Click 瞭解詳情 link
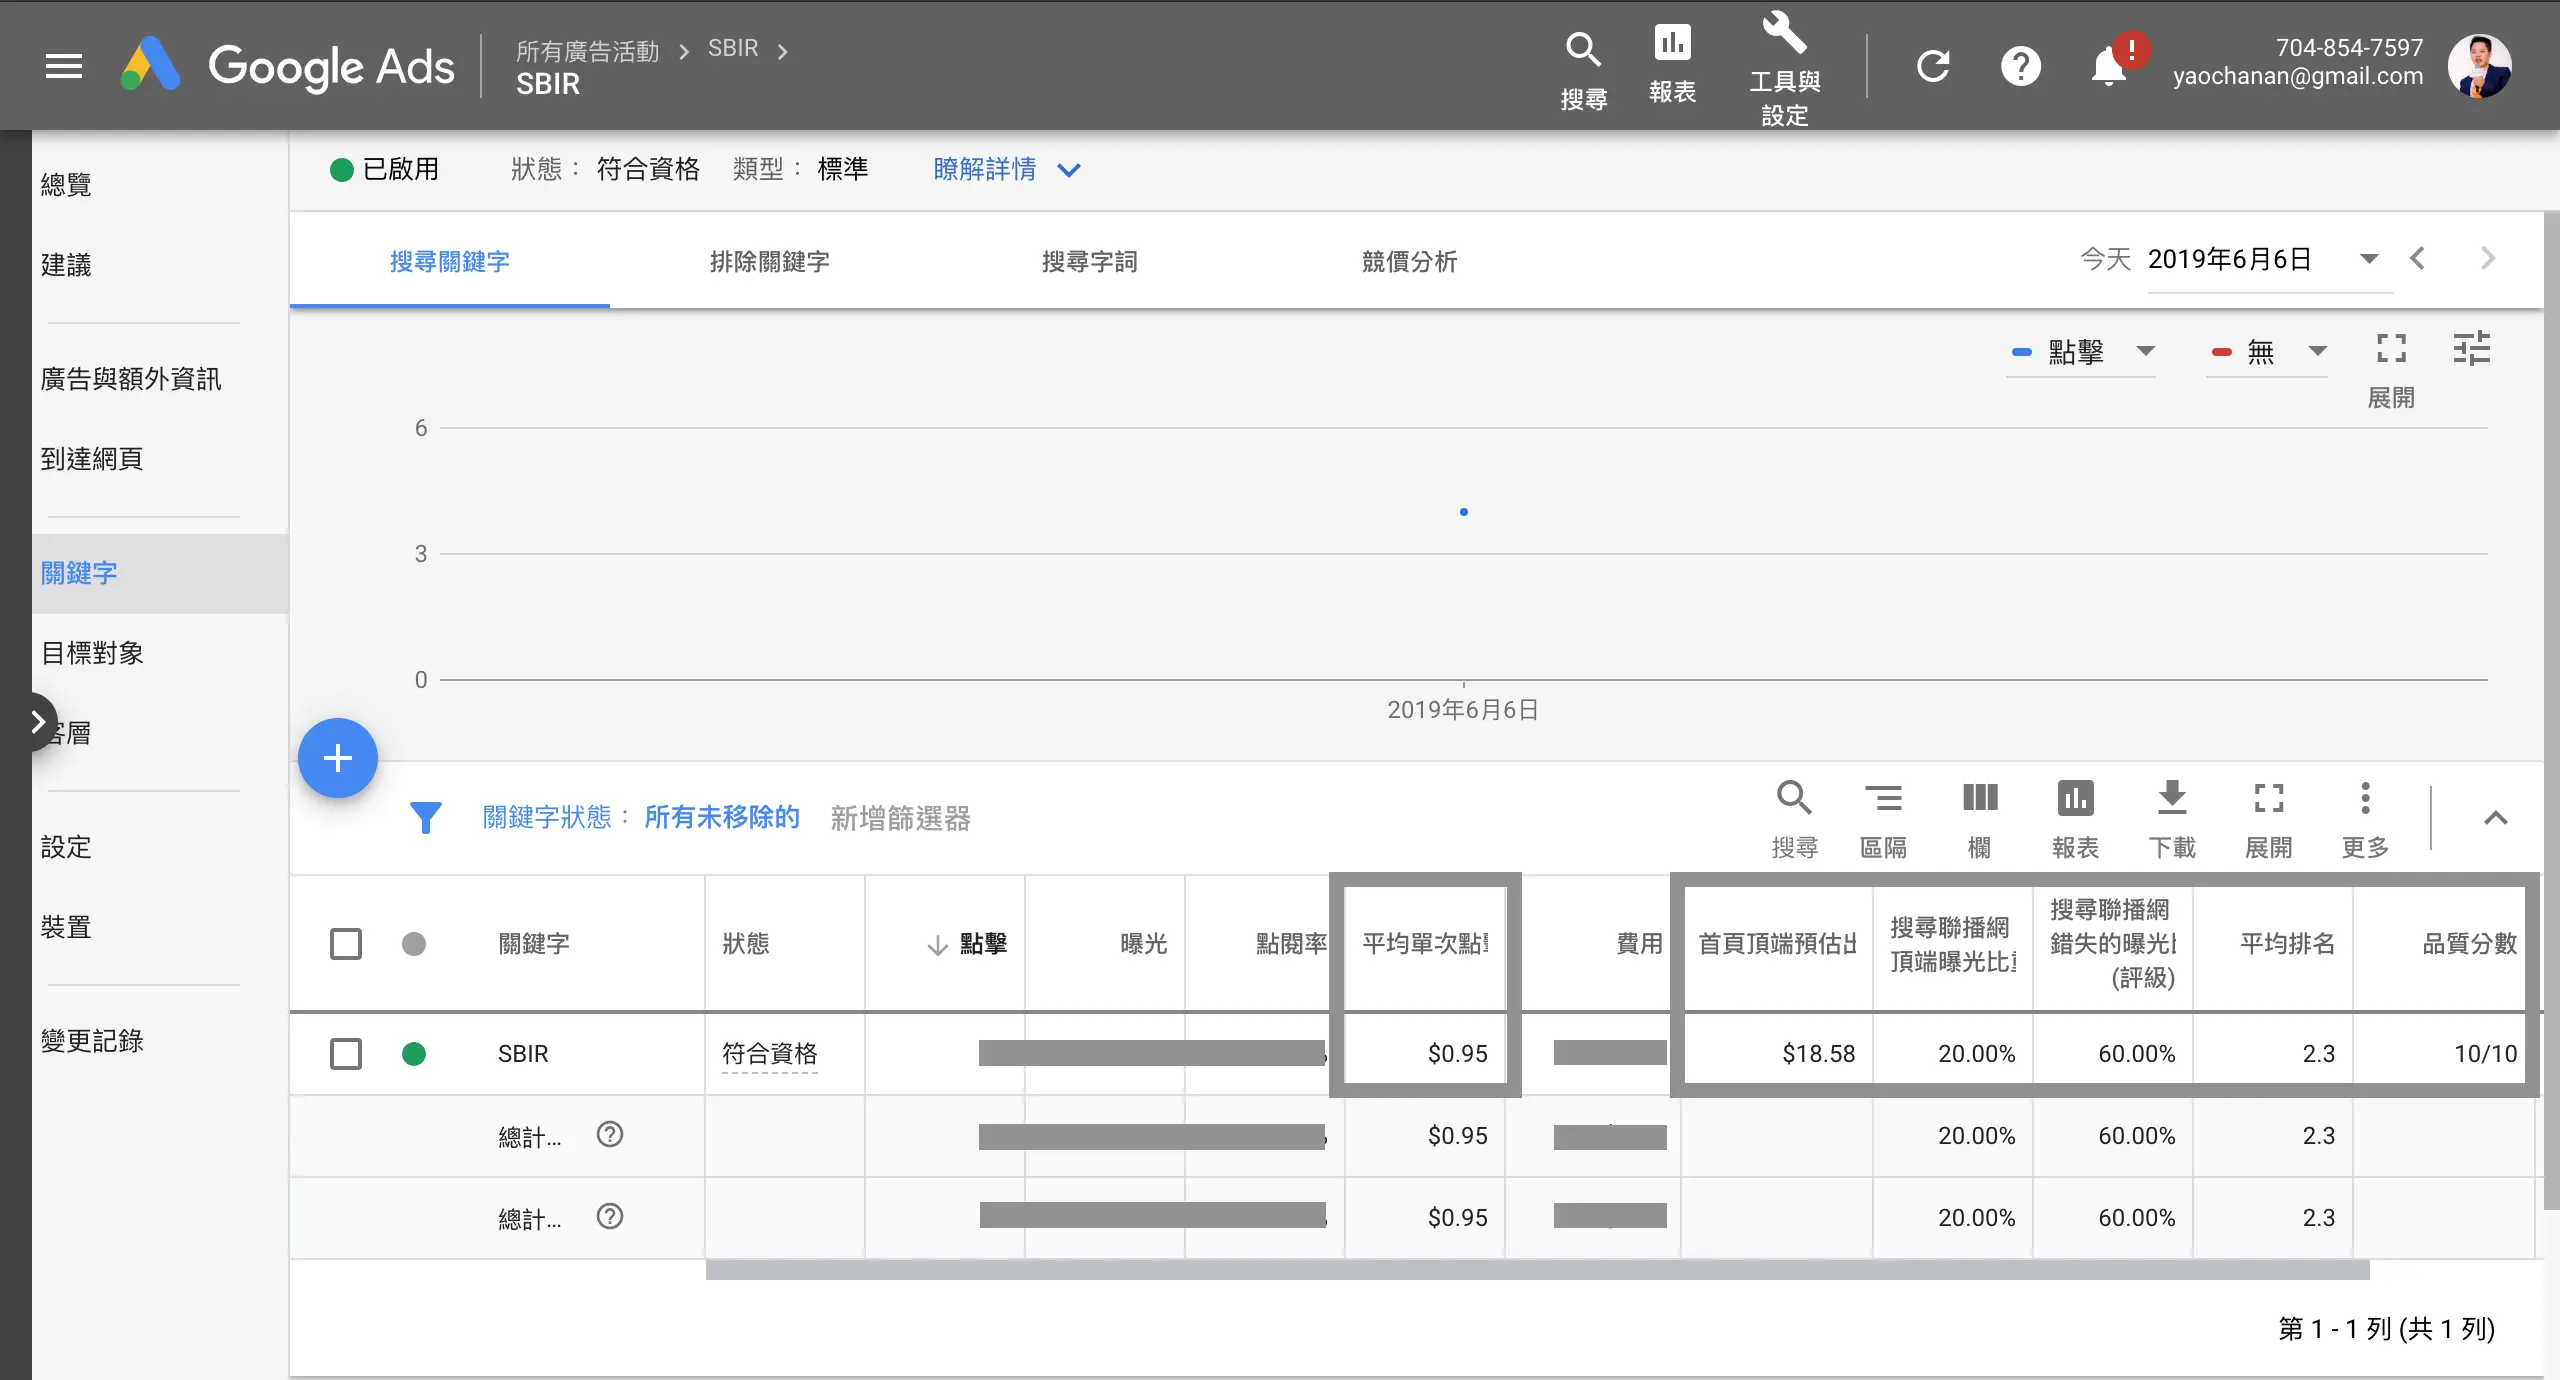 (x=985, y=169)
